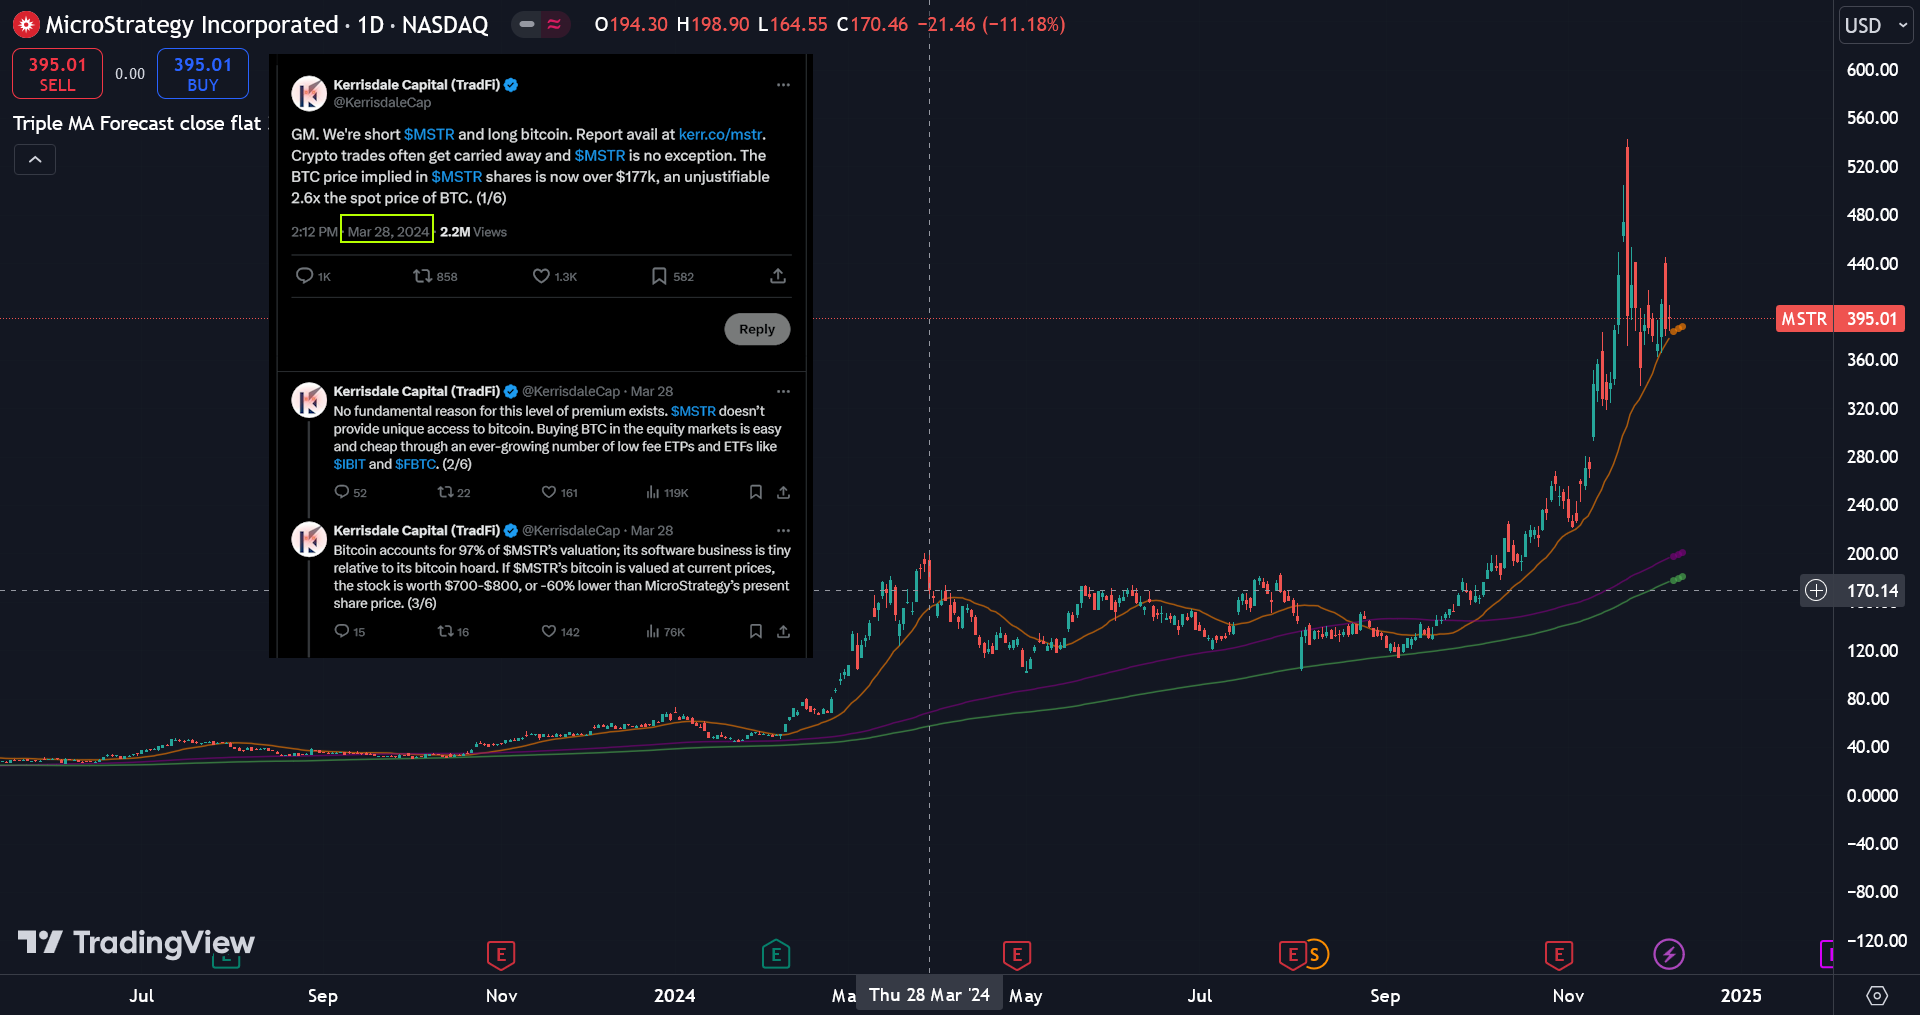Click the $FBTC cashtag link

click(x=416, y=464)
